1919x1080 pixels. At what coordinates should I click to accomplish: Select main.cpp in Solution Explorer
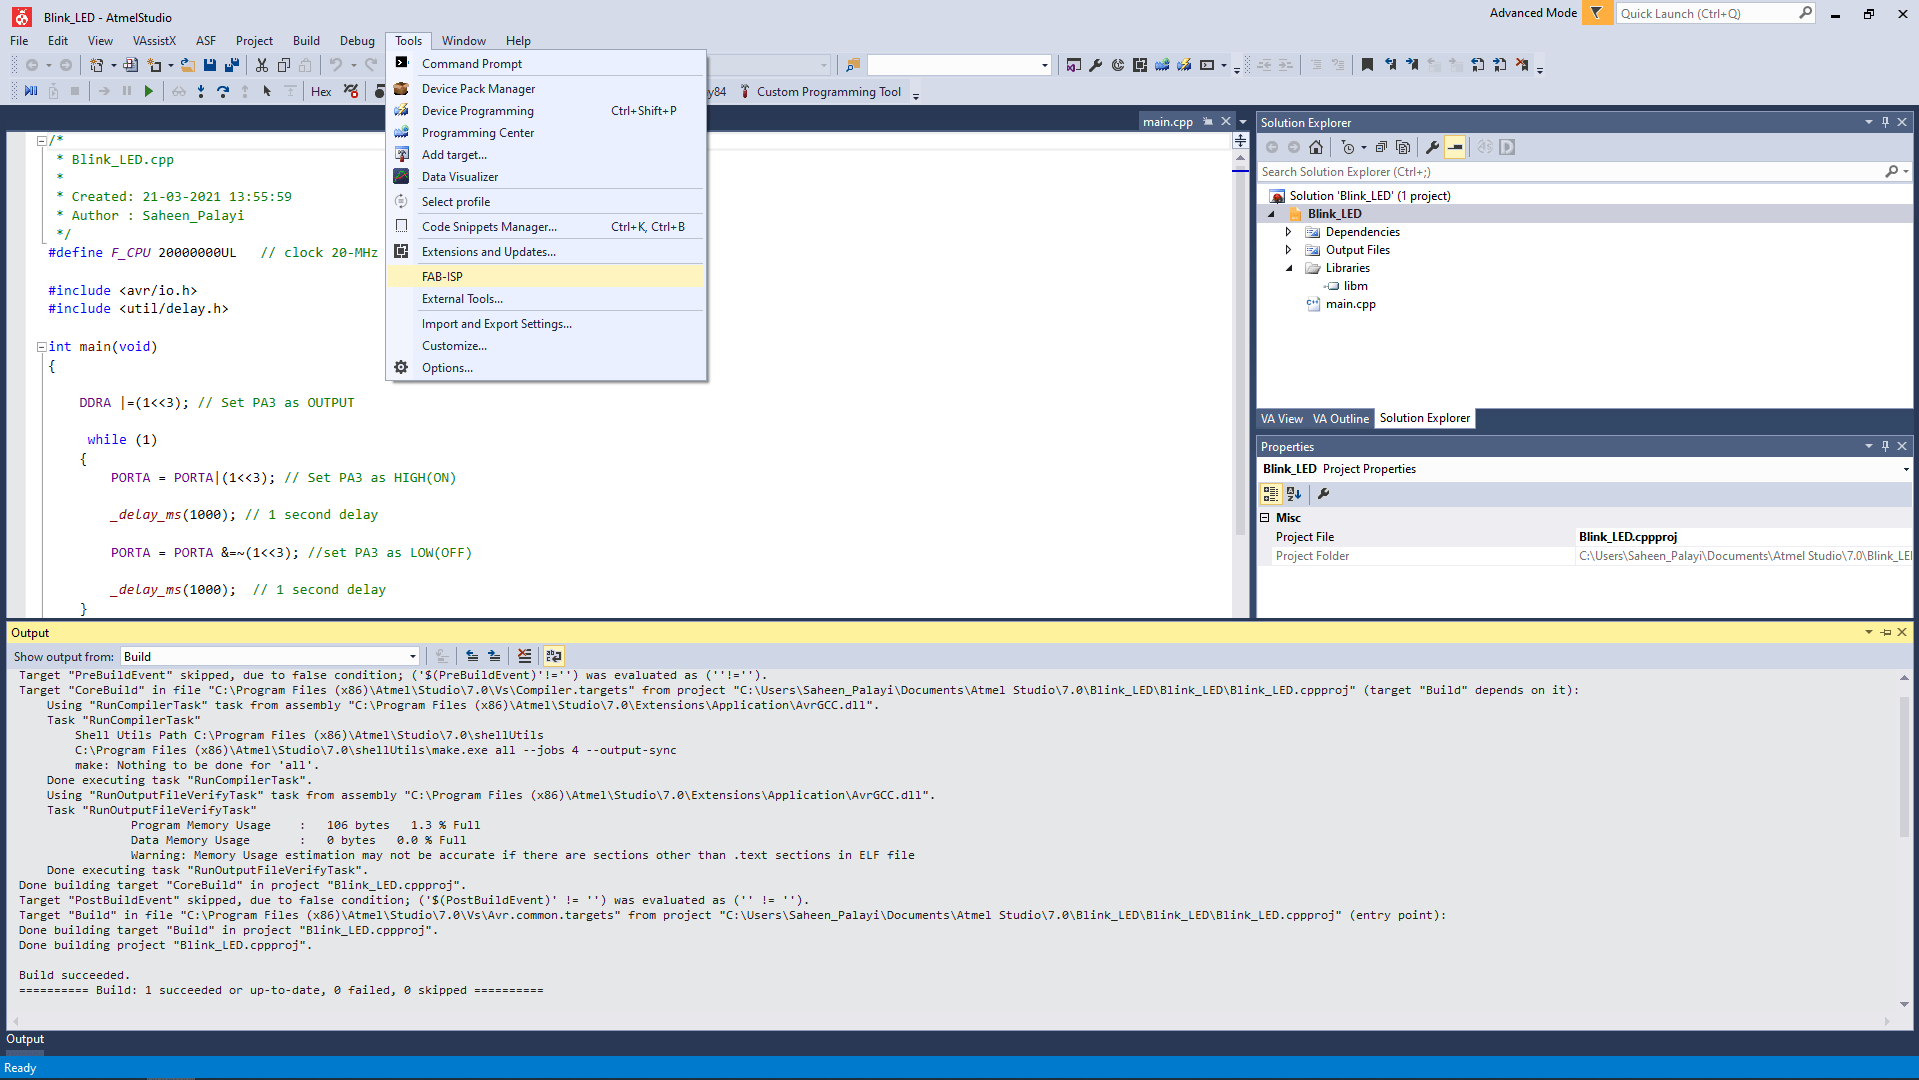[x=1350, y=304]
